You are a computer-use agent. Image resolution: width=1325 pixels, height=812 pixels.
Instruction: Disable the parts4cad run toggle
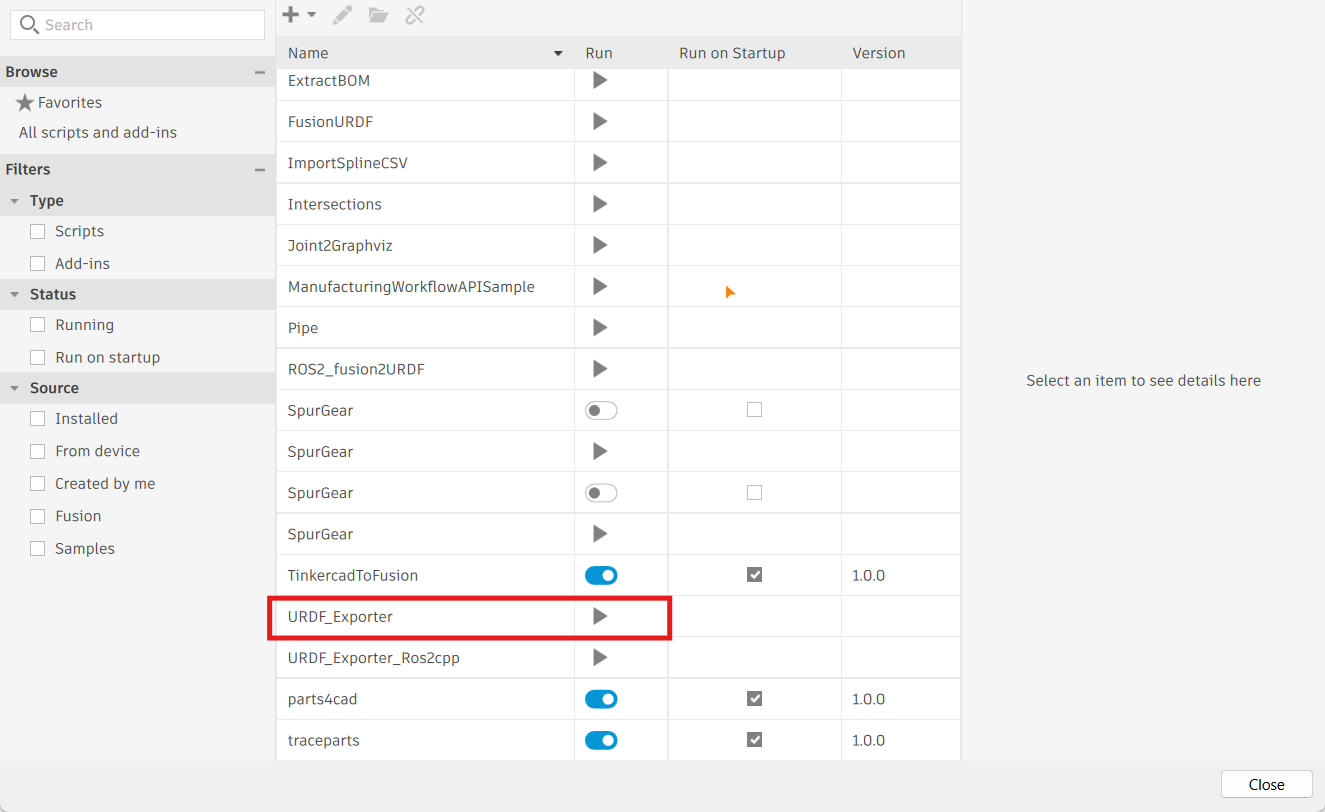click(x=601, y=700)
